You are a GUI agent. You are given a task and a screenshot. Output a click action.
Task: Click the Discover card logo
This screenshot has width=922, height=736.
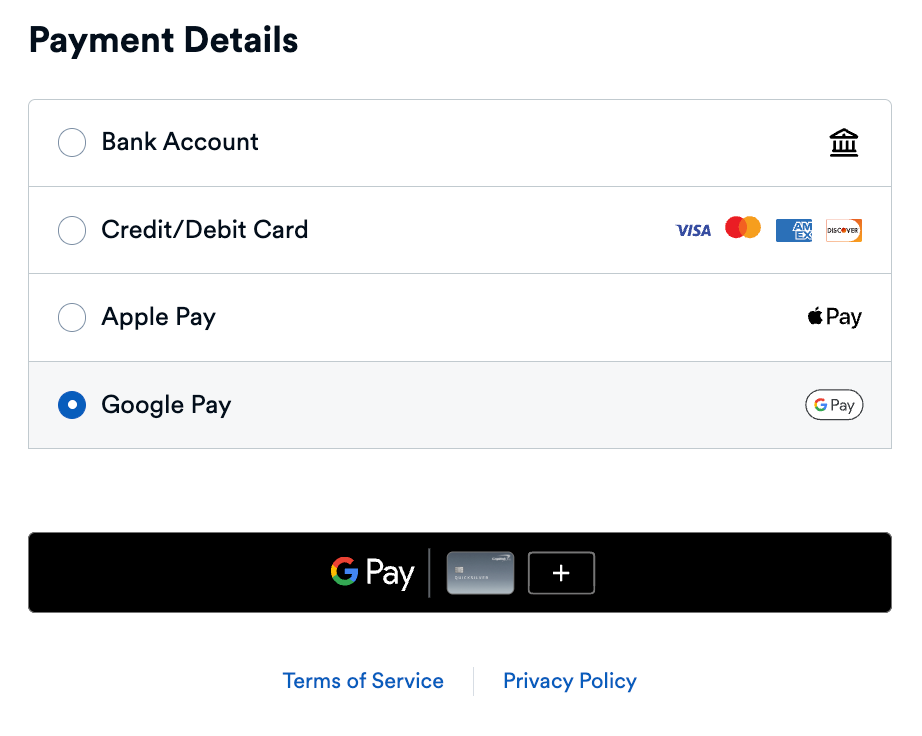(843, 231)
